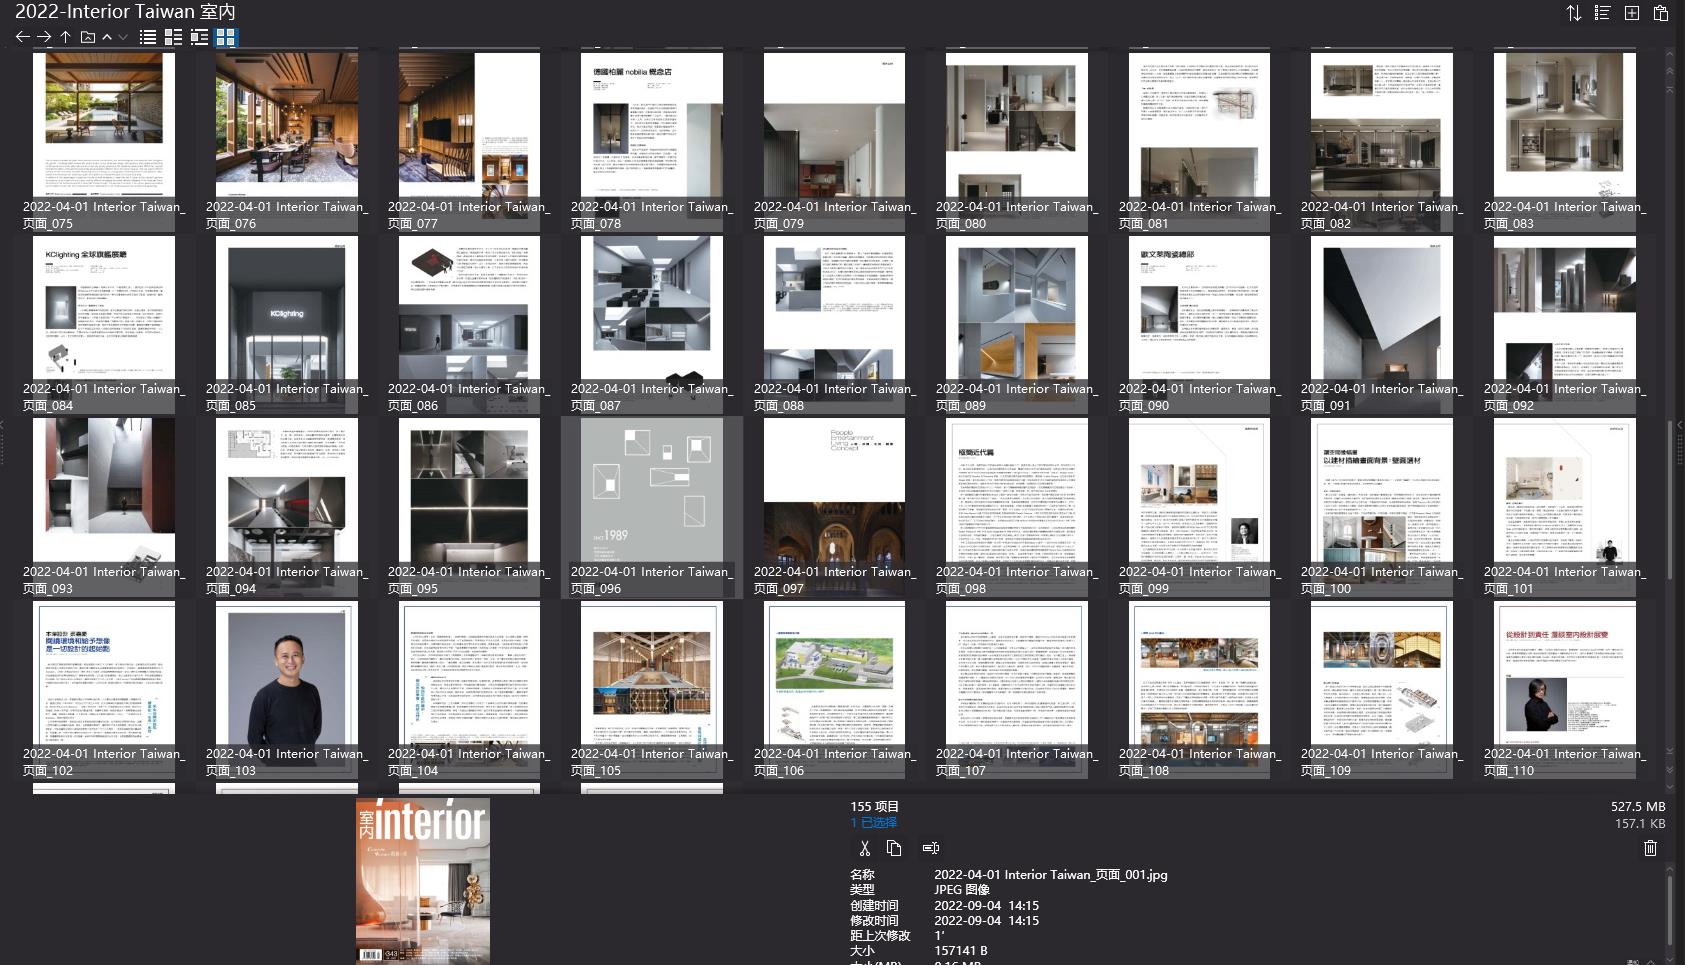This screenshot has width=1685, height=965.
Task: Navigate back to the previous folder
Action: pos(23,37)
